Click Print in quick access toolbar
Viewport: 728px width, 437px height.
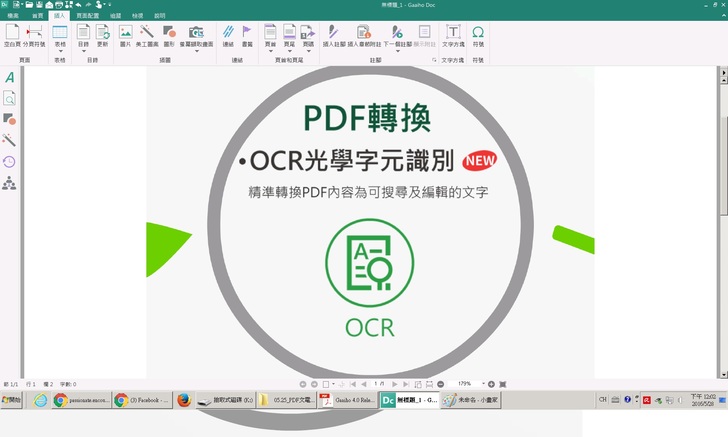[x=59, y=5]
